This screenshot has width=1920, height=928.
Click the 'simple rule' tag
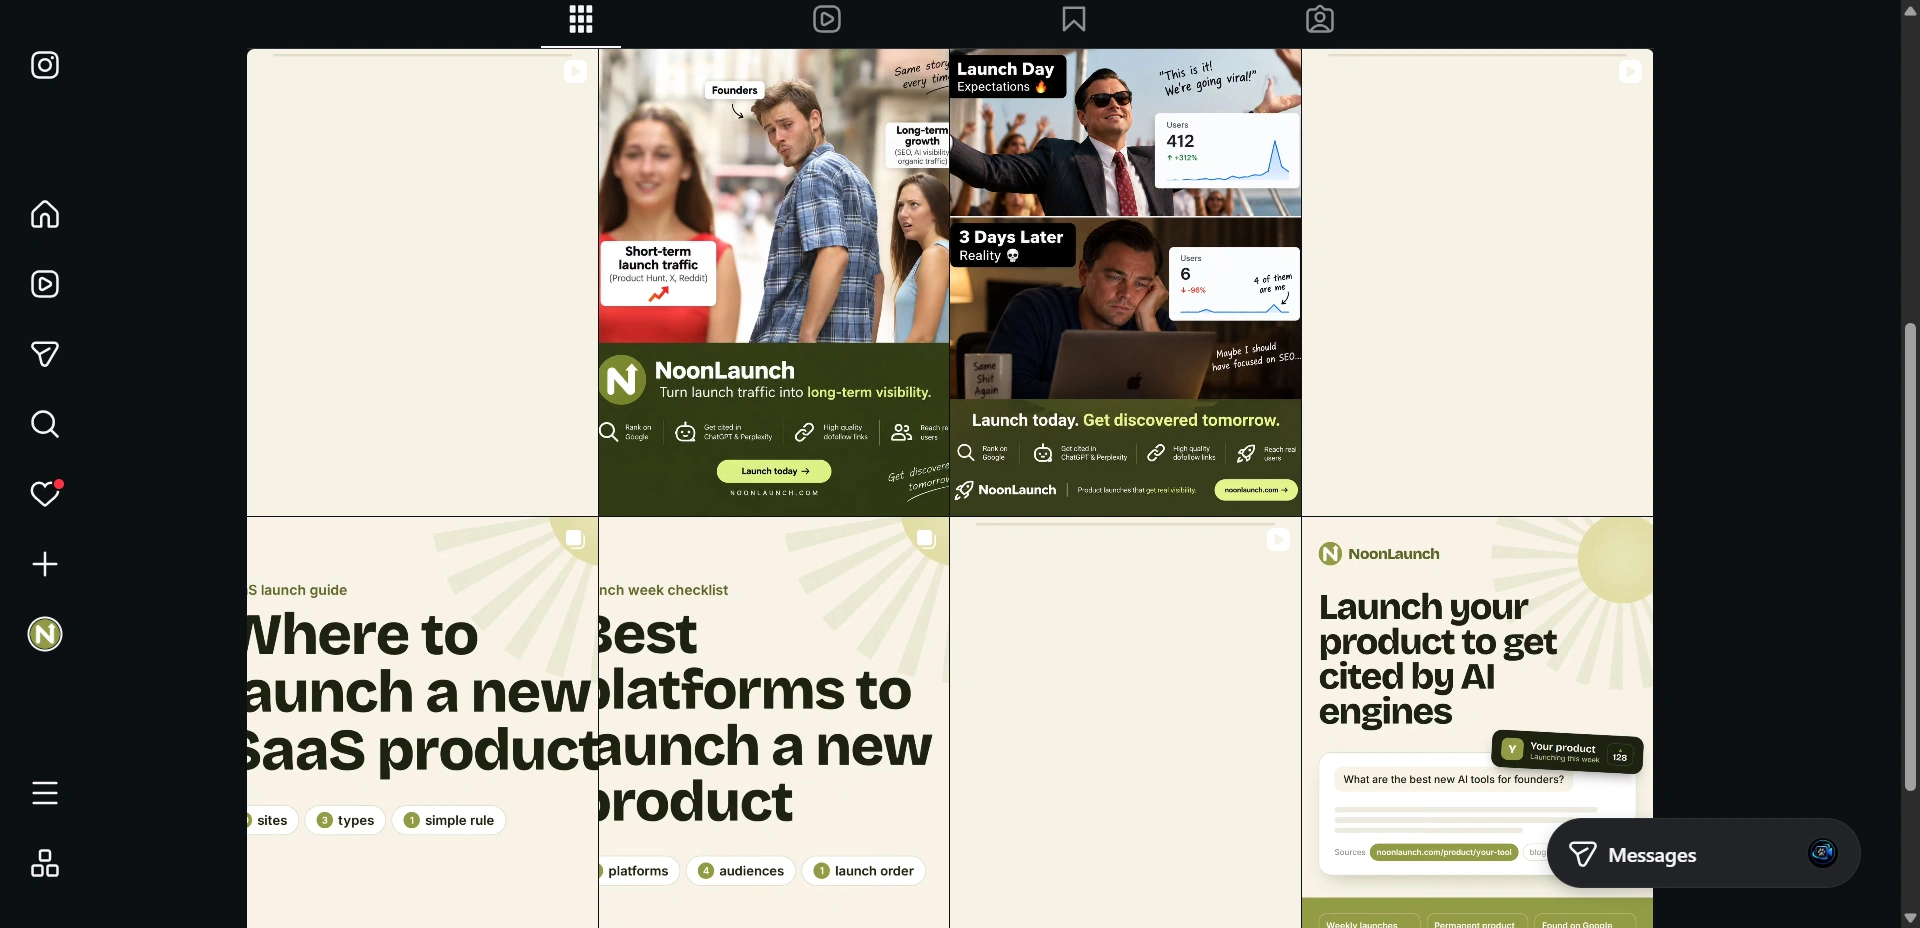(x=449, y=820)
